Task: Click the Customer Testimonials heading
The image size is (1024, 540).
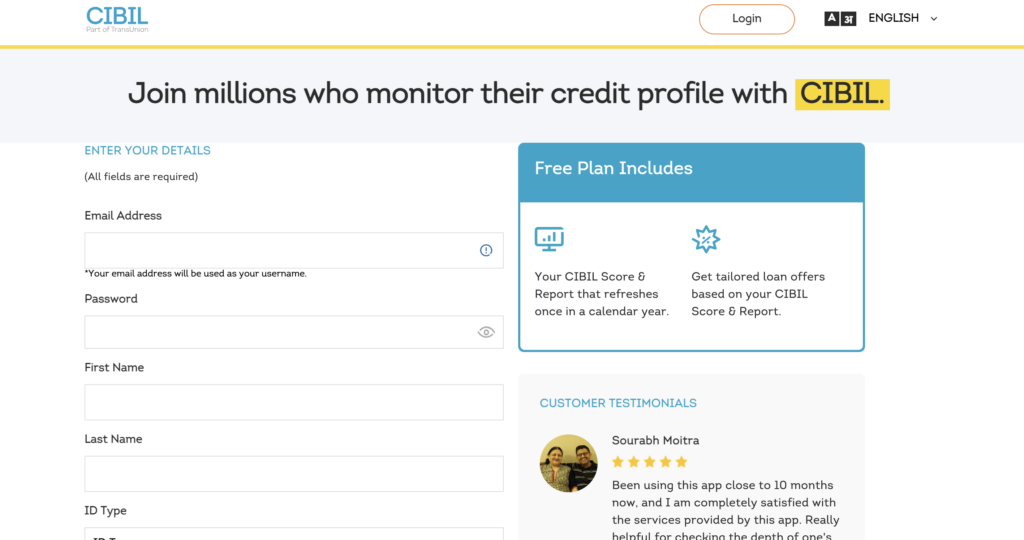Action: (618, 403)
